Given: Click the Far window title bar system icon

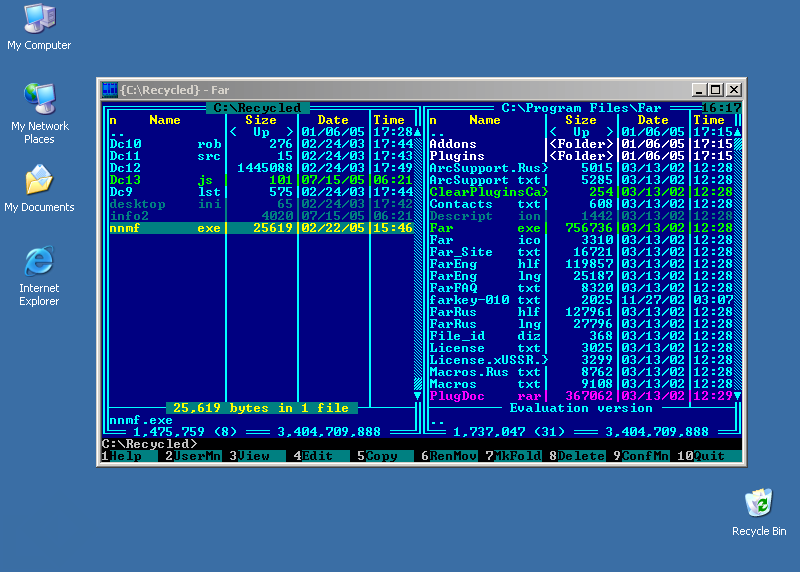Looking at the screenshot, I should point(109,90).
